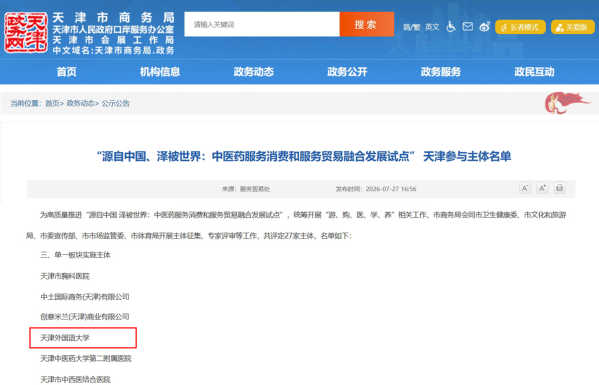Open the accessibility wheelchair icon
This screenshot has width=599, height=385.
tap(451, 27)
